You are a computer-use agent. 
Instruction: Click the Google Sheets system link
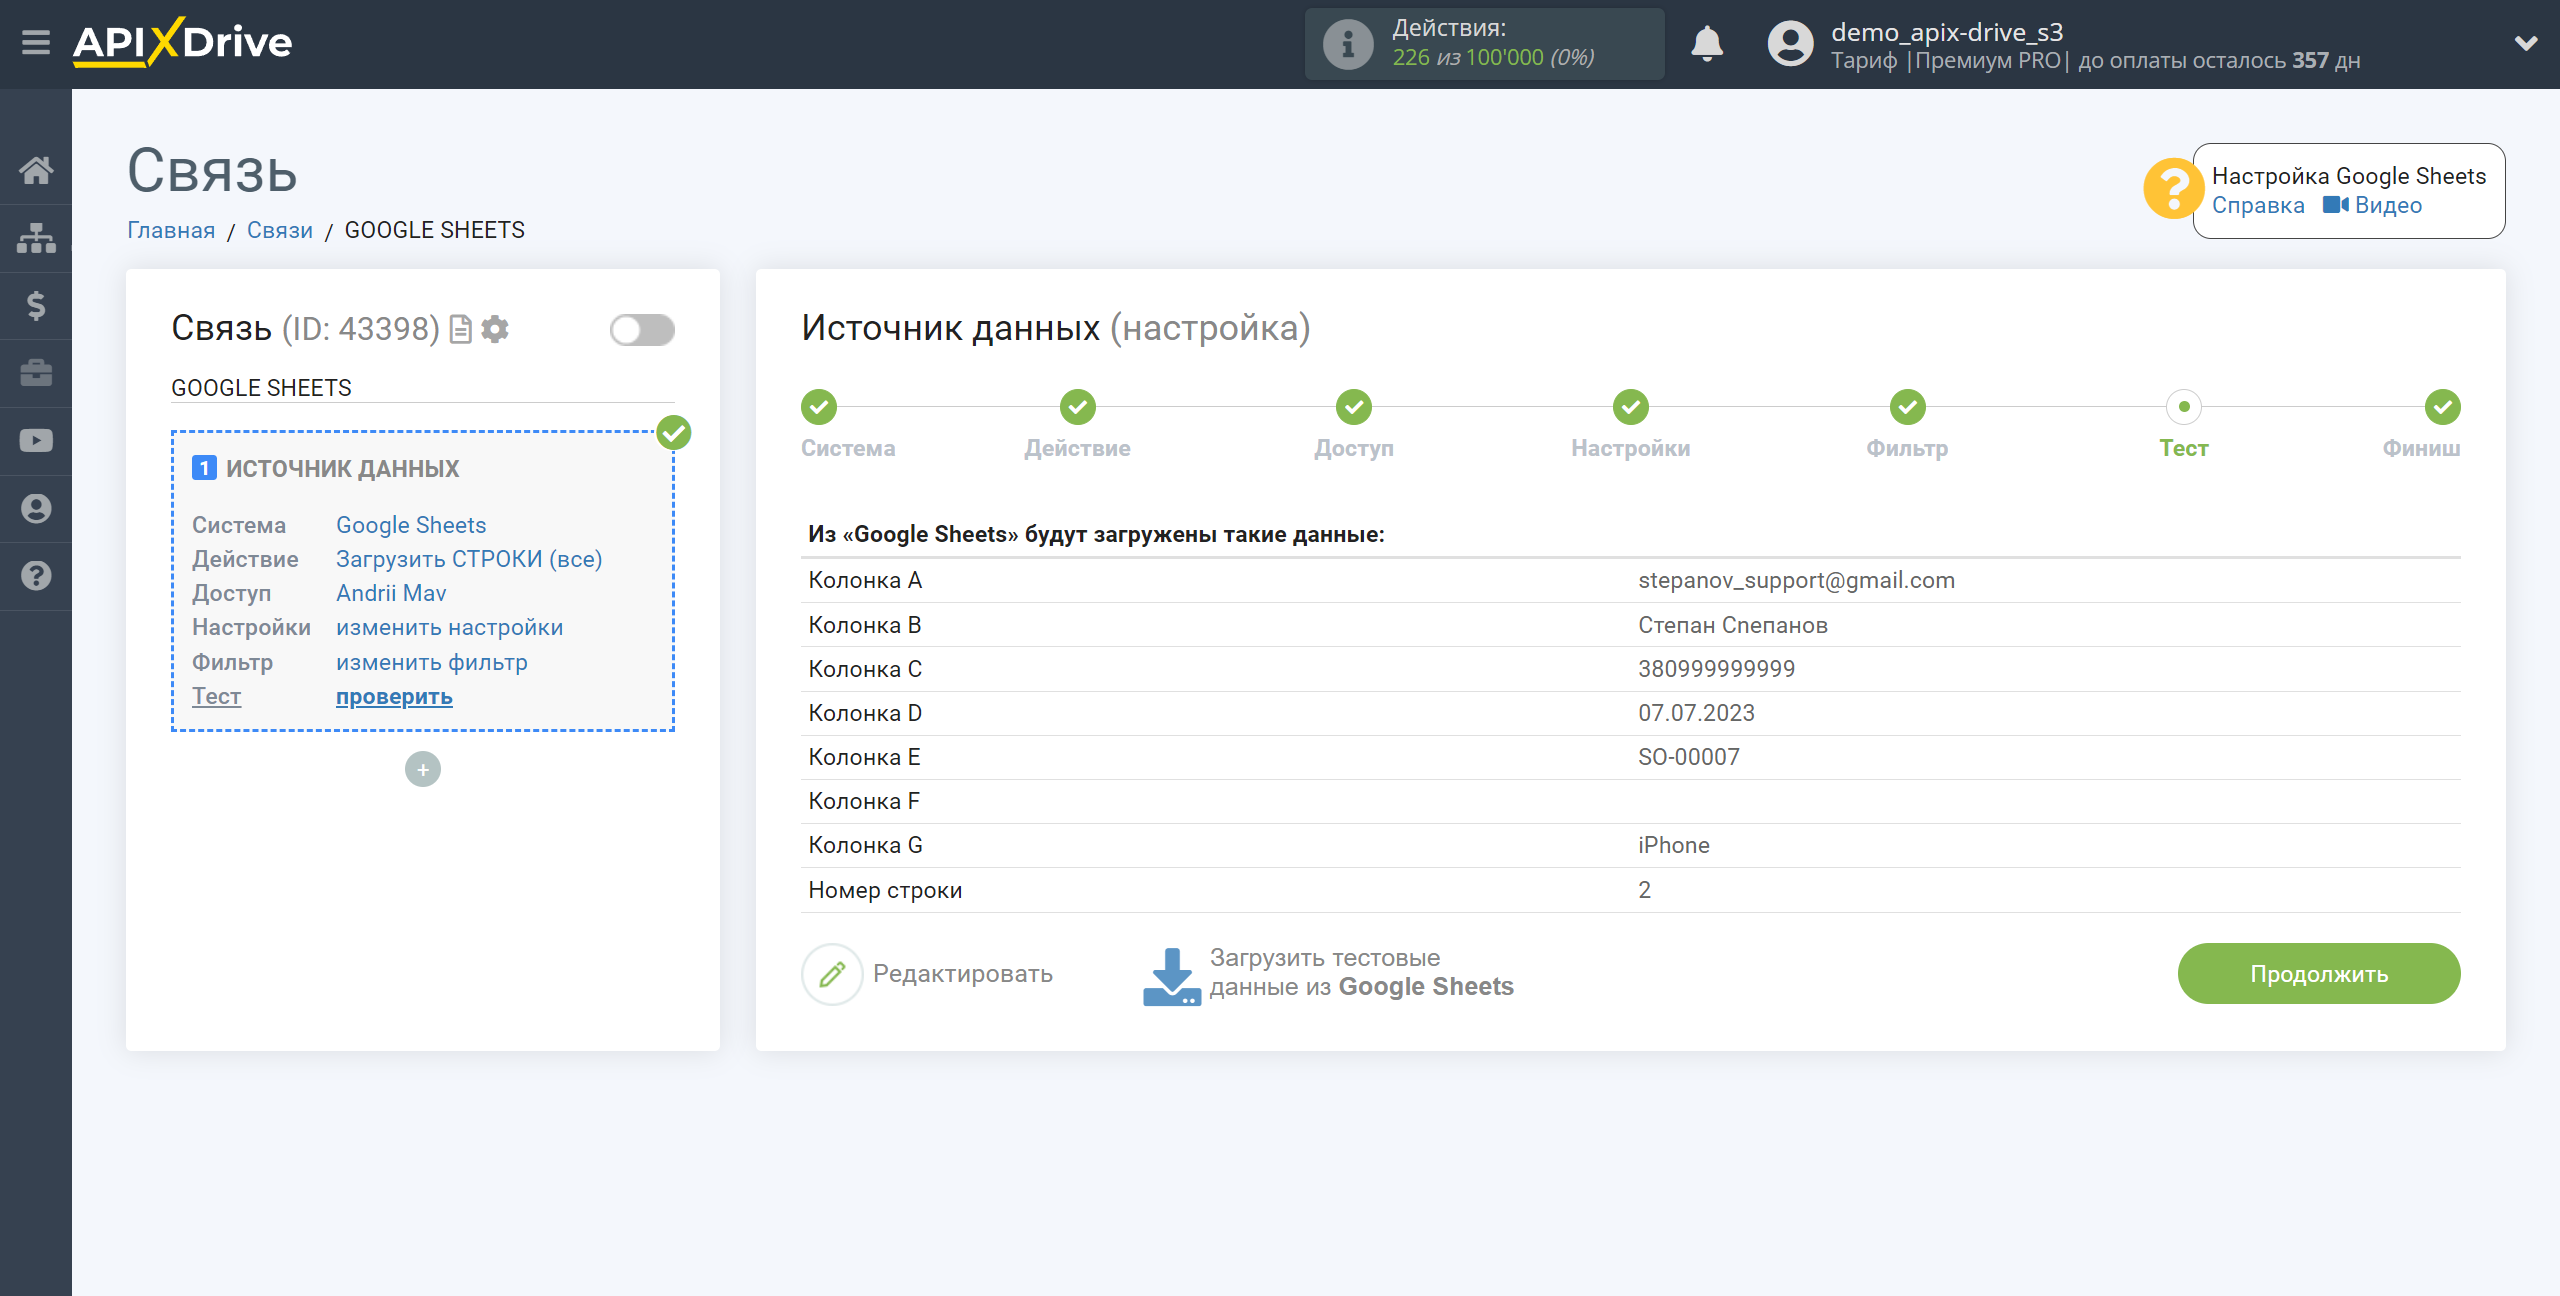click(411, 525)
